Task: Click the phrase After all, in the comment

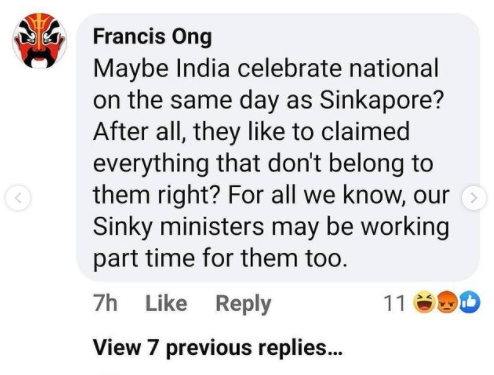Action: tap(139, 132)
